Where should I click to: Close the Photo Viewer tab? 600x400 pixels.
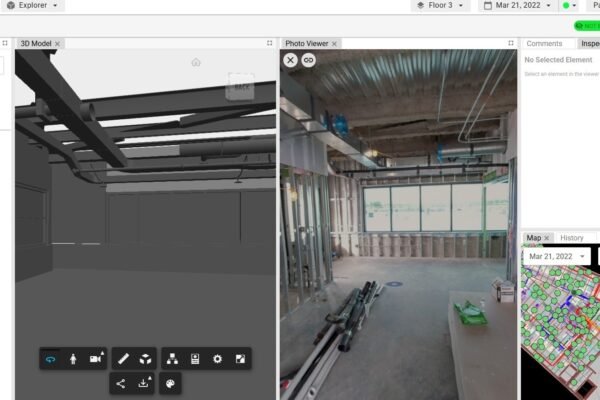(x=334, y=44)
